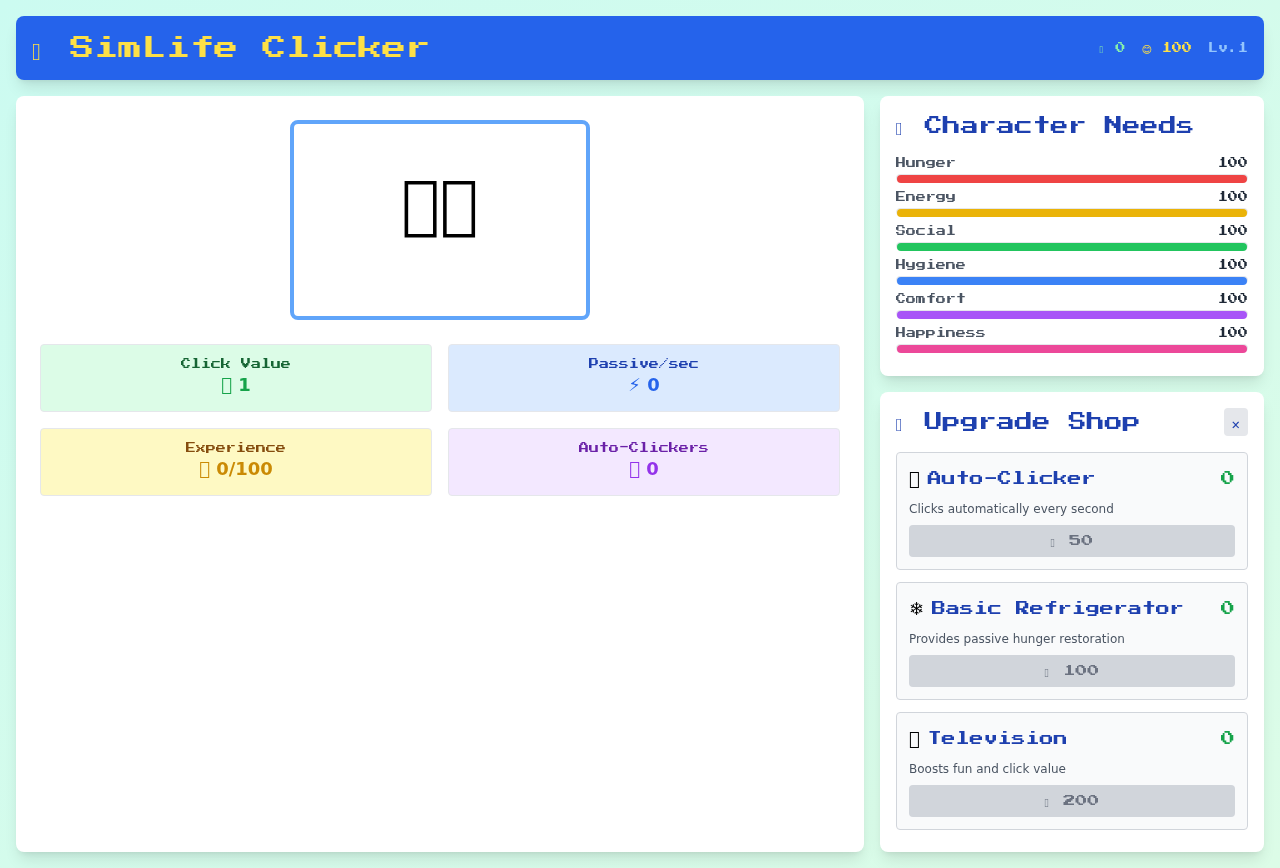The image size is (1280, 868).
Task: Click the Character Needs heading icon
Action: pos(899,128)
